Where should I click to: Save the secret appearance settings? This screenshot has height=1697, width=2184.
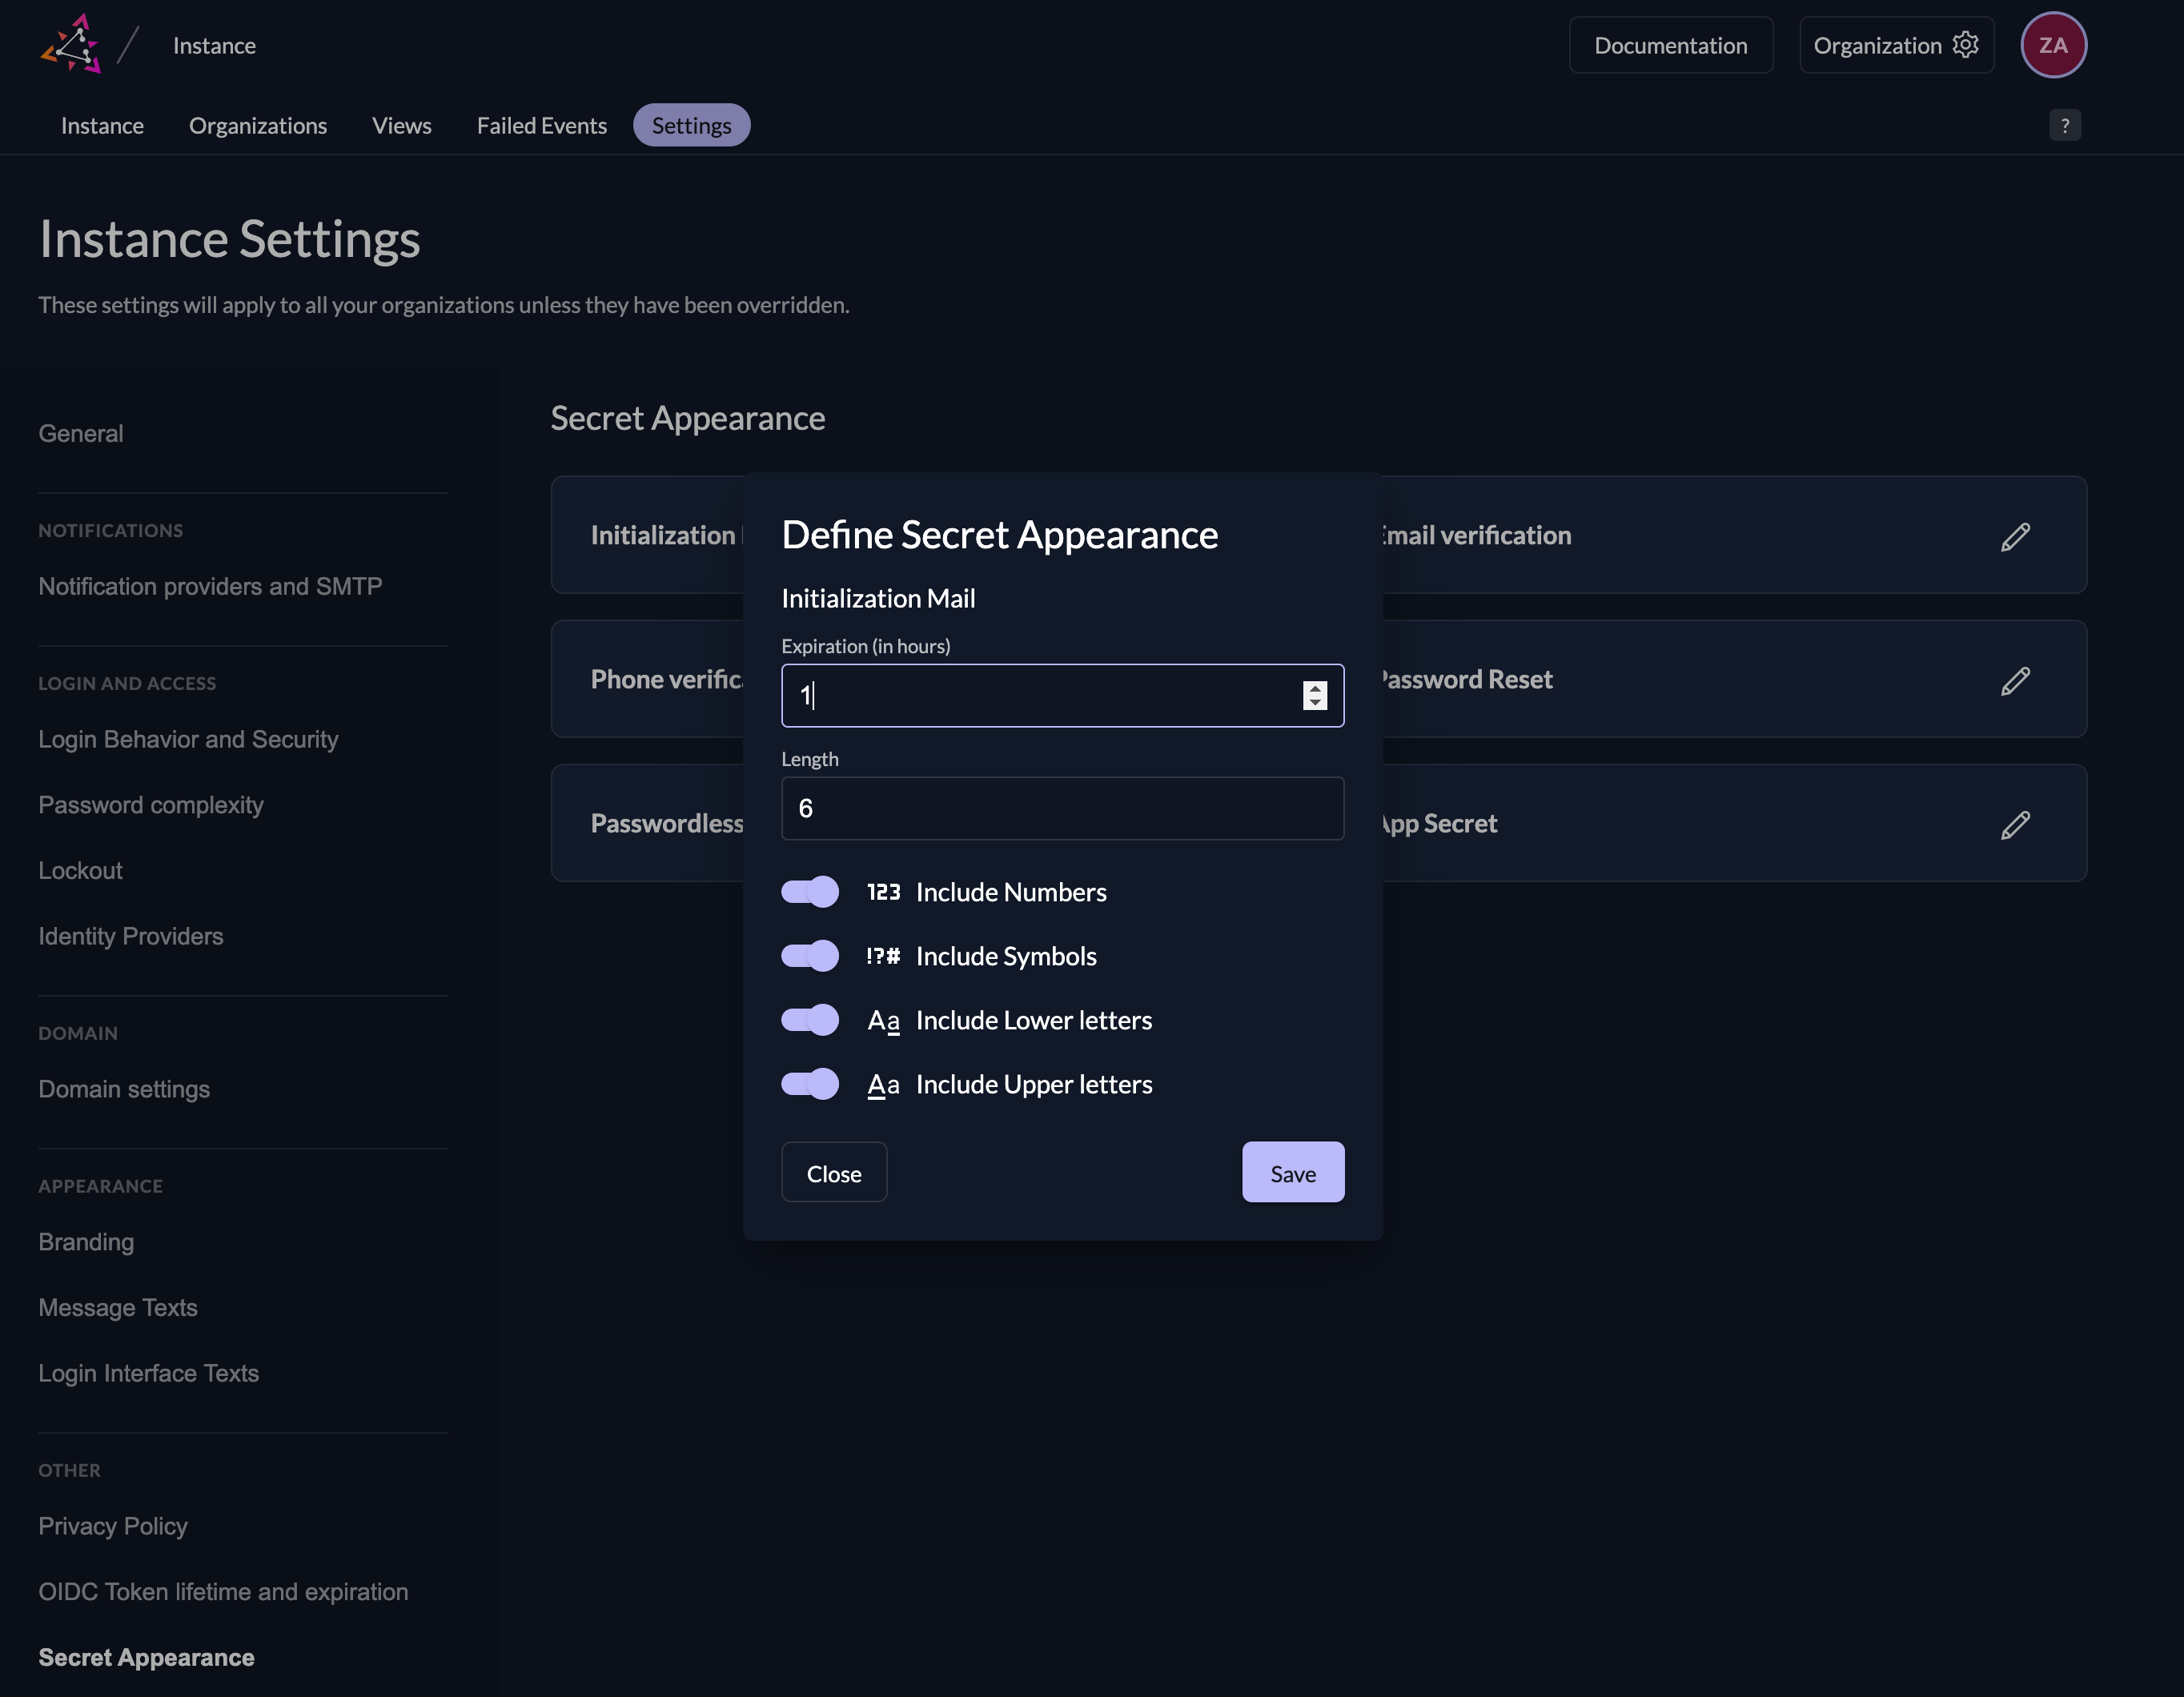(x=1292, y=1172)
